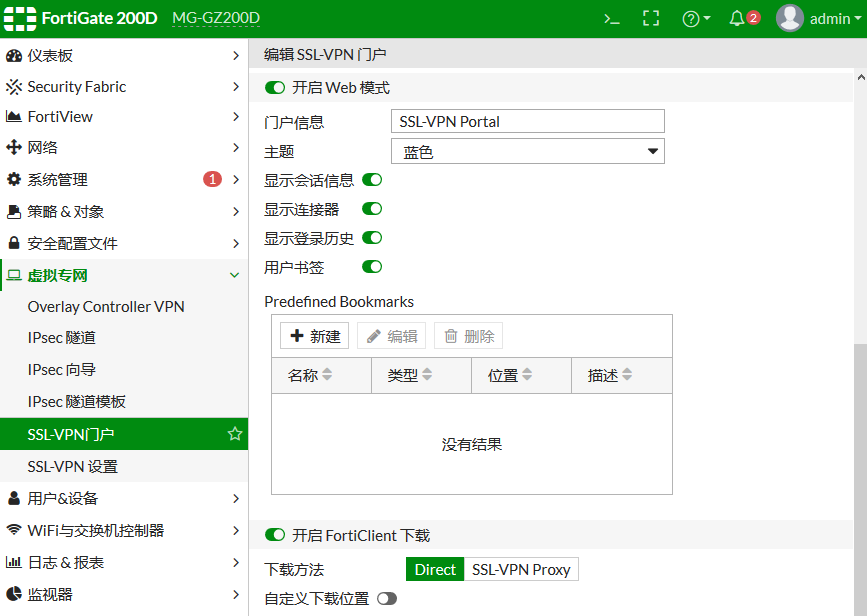
Task: Click the monitor pie-chart icon
Action: tap(14, 594)
